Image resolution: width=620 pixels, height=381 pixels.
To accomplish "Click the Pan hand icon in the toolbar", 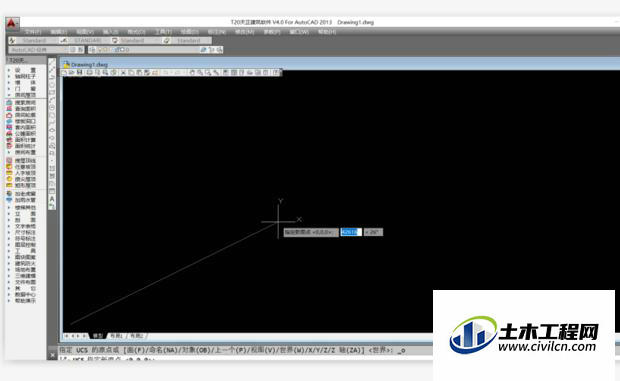I will click(x=192, y=72).
